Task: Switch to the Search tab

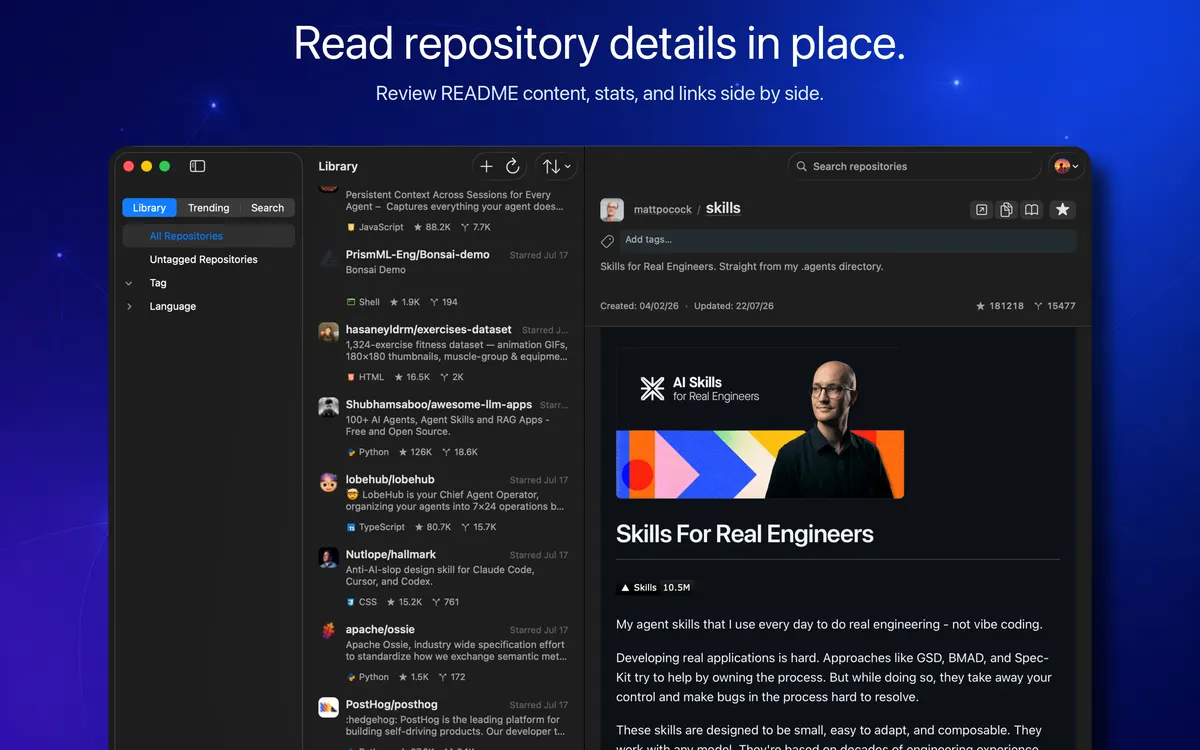Action: 267,208
